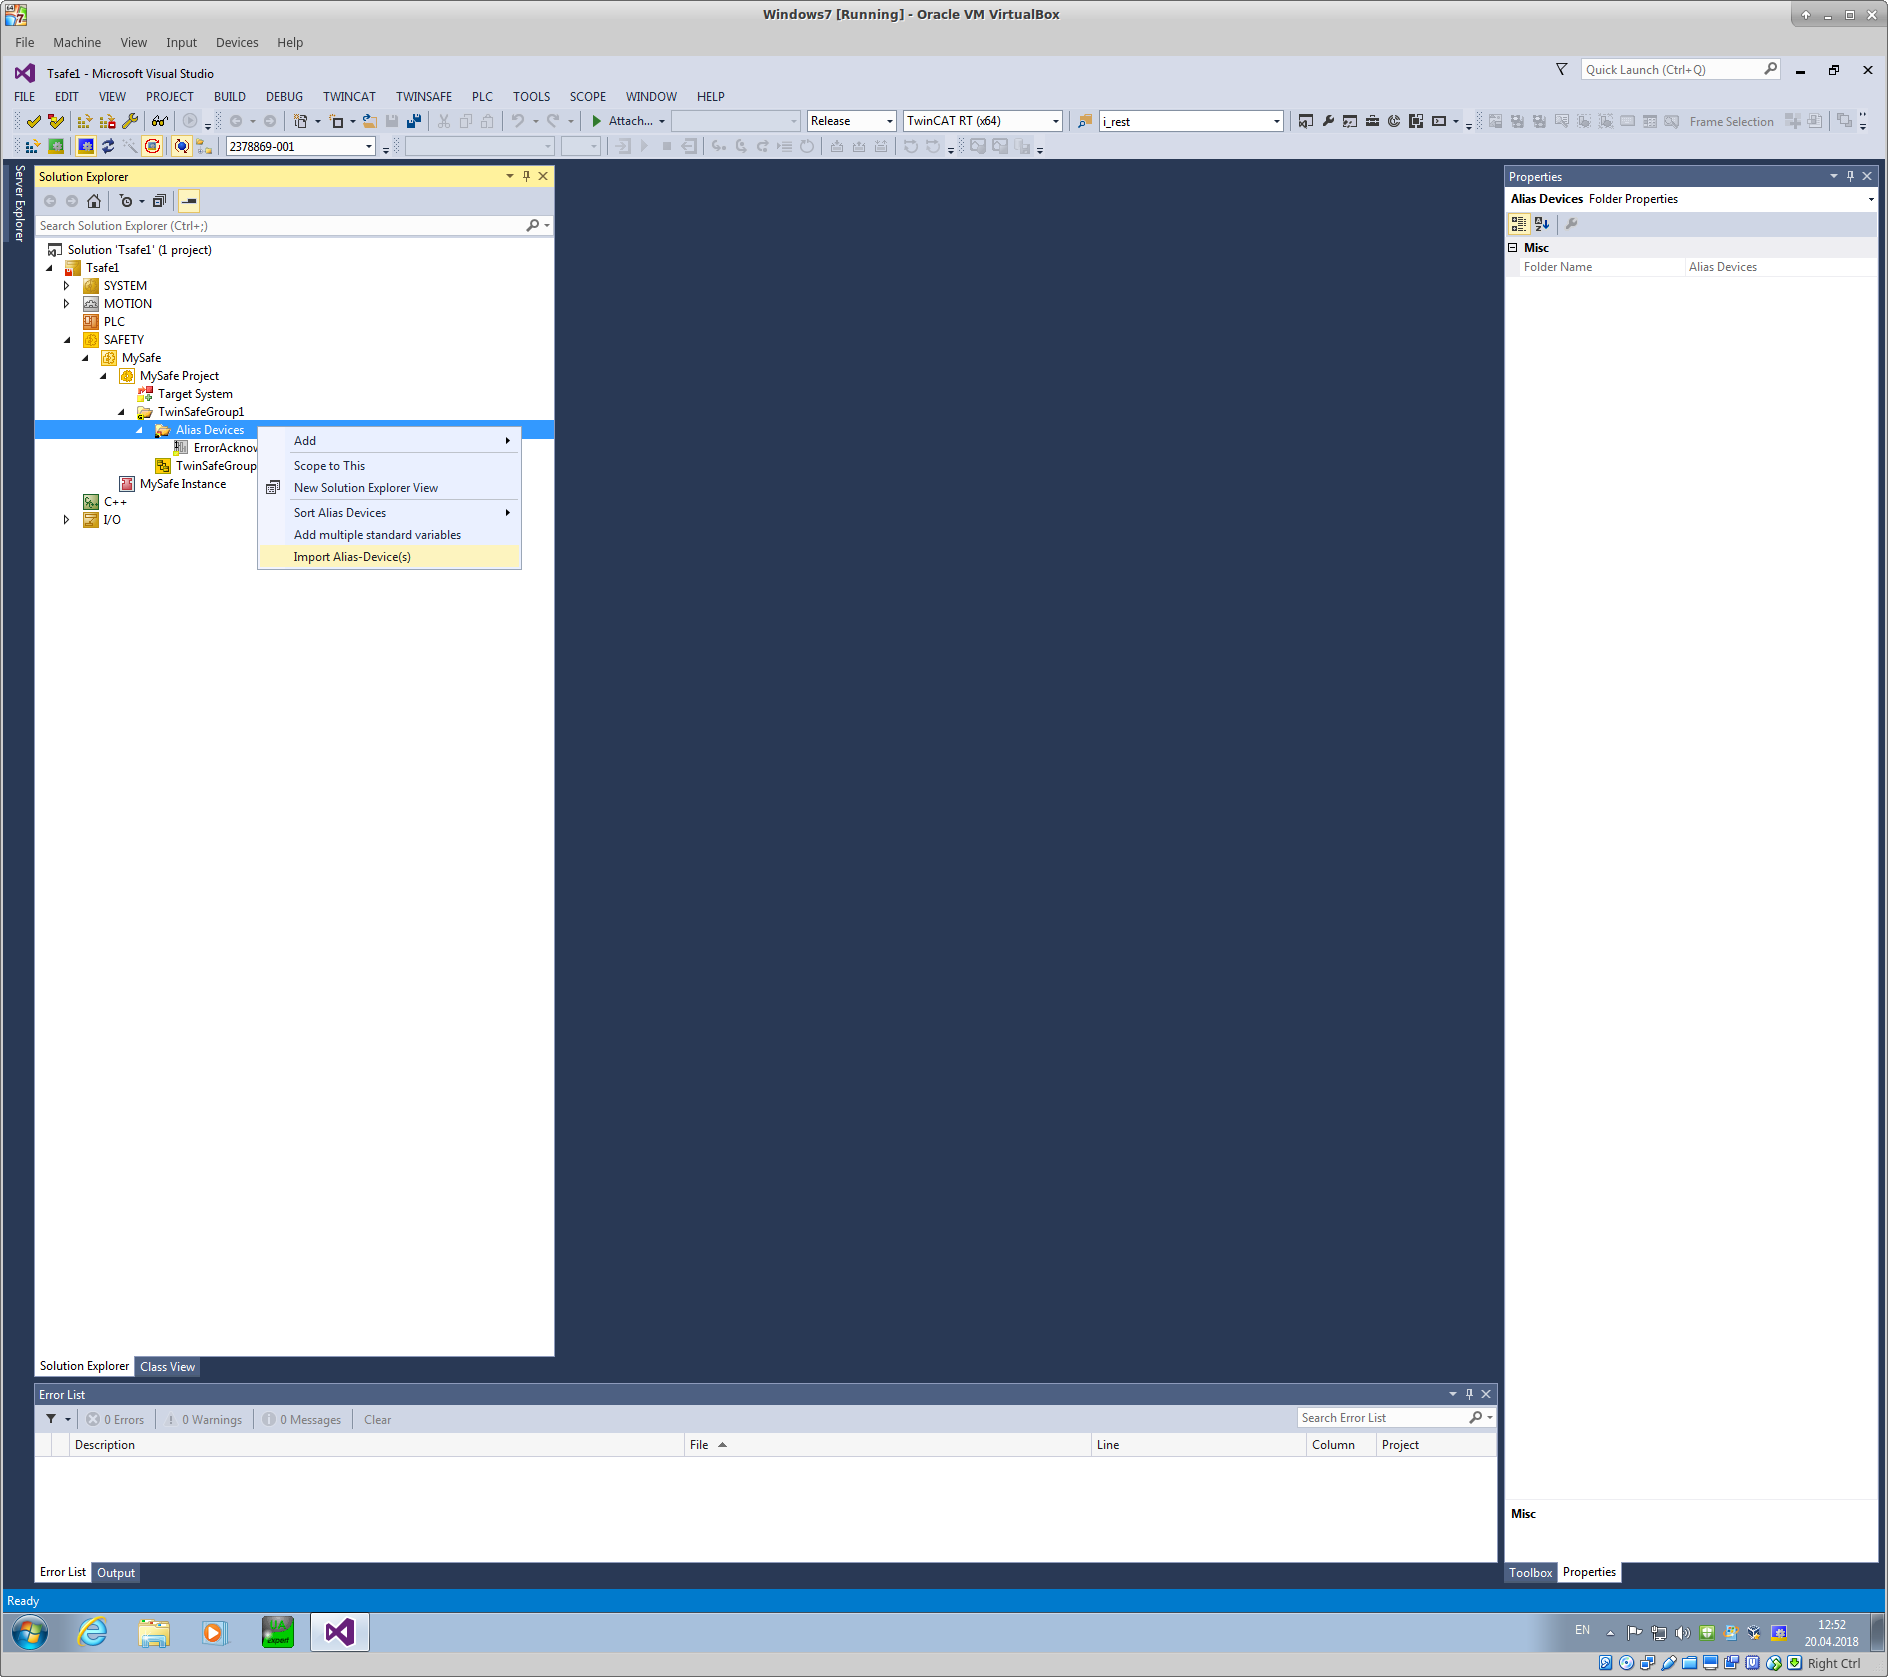Open Internet Explorer from Windows taskbar
The image size is (1888, 1677).
pyautogui.click(x=92, y=1632)
